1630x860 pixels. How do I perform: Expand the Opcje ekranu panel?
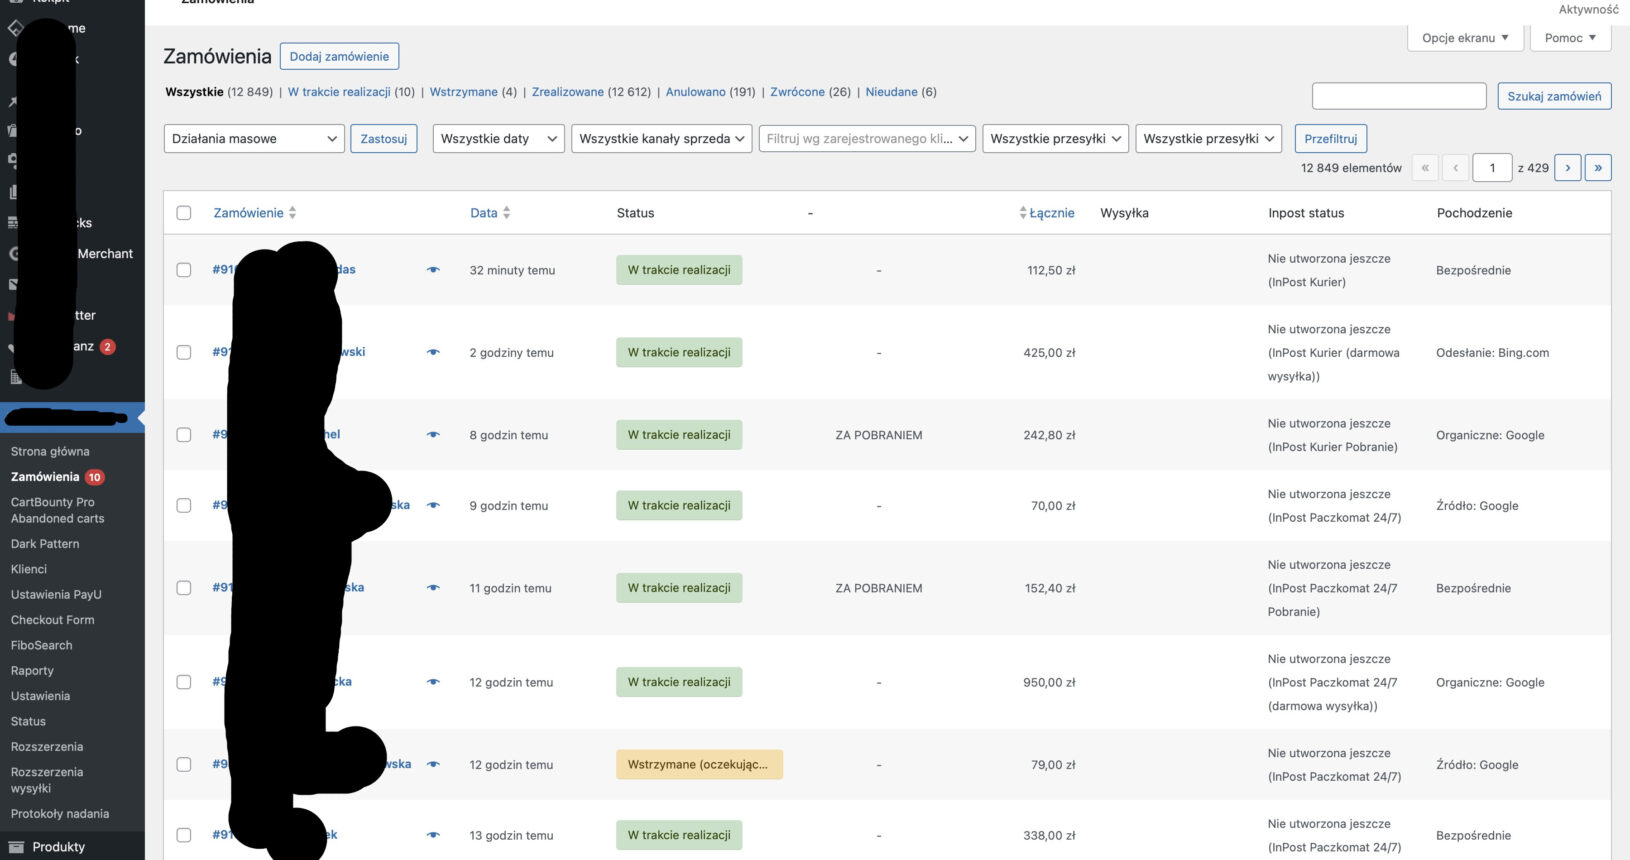tap(1464, 38)
